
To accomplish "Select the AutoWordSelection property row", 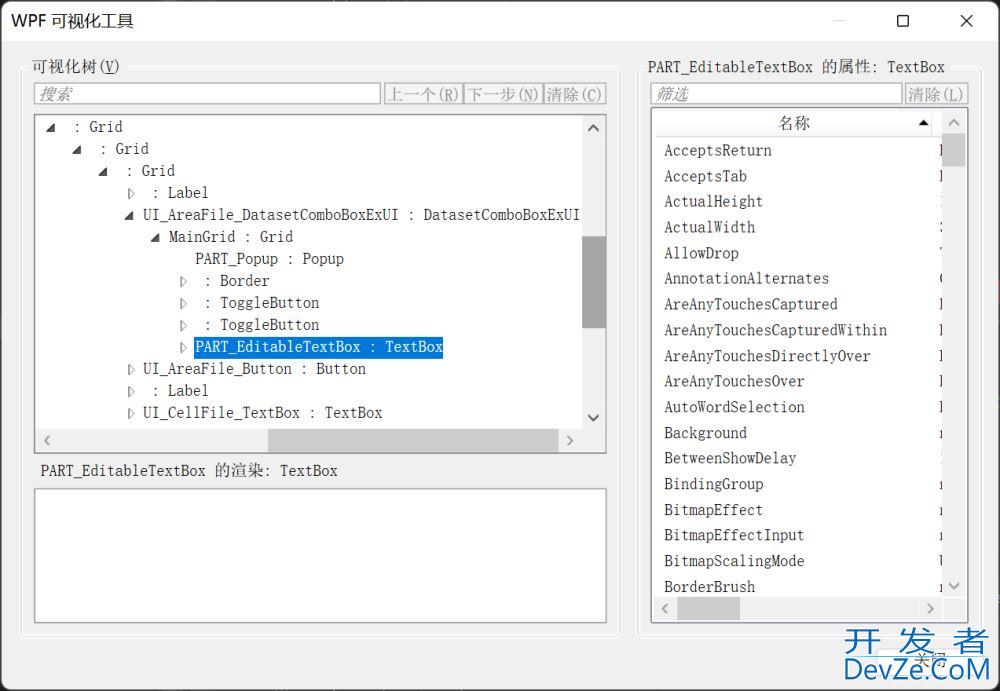I will [798, 407].
